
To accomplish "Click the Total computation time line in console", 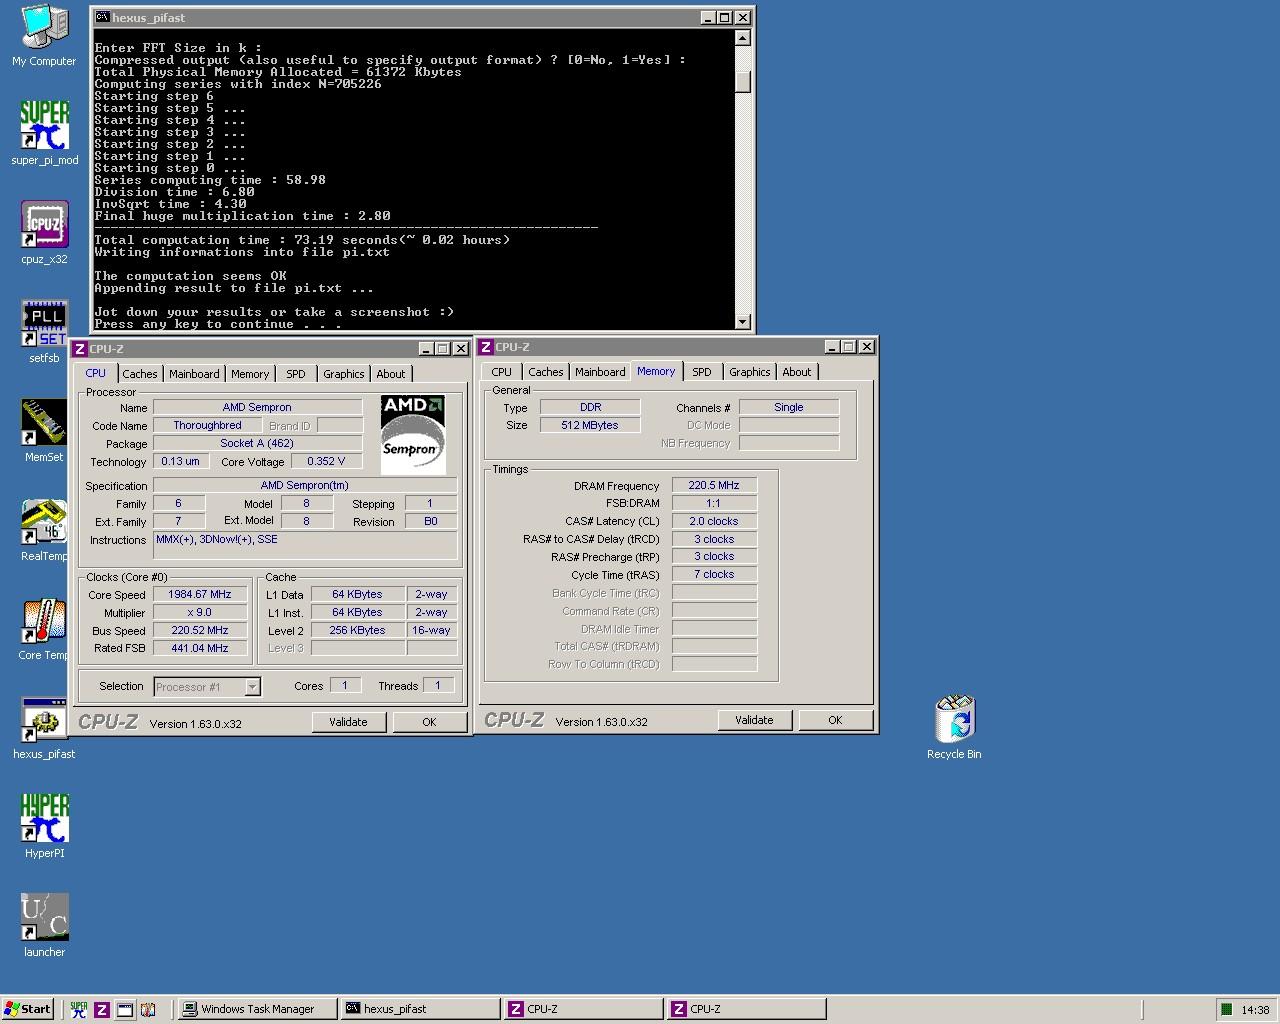I will click(x=302, y=240).
